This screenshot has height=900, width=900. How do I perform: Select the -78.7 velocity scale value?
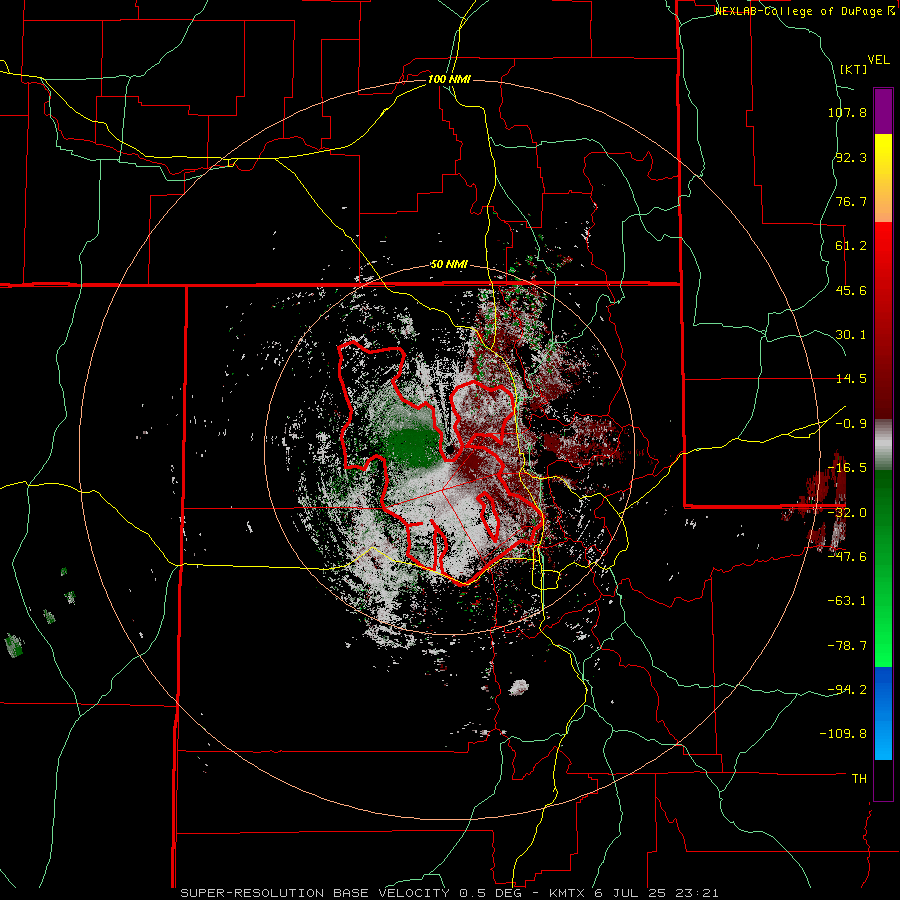coord(847,646)
